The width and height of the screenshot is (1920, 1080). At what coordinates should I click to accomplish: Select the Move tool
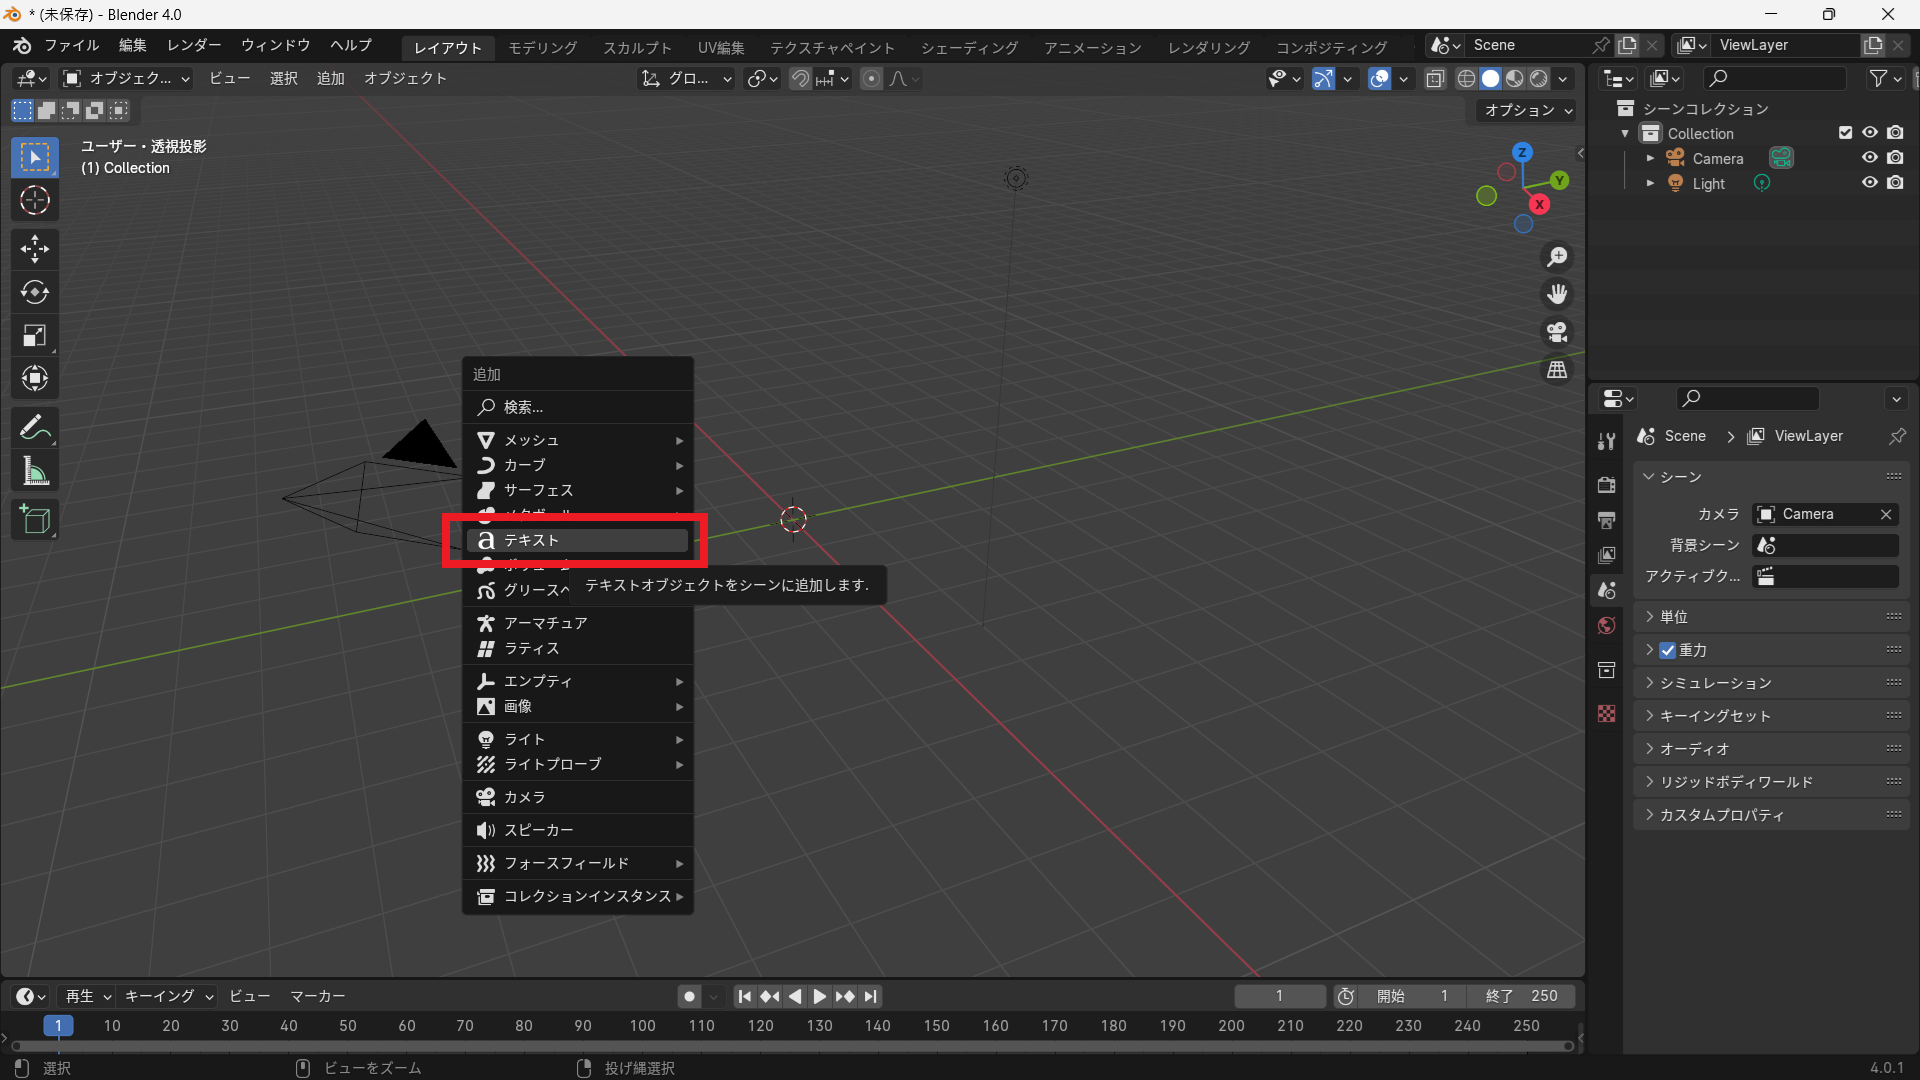click(35, 249)
